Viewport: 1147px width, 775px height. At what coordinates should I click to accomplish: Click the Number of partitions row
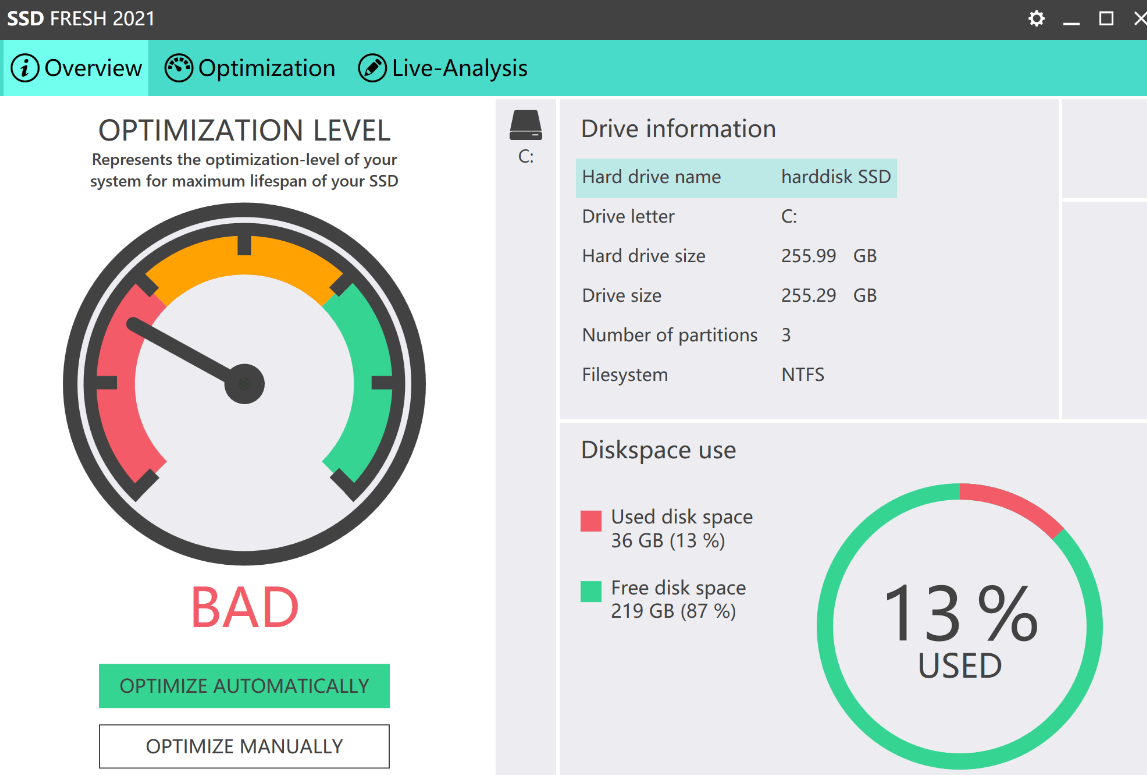pyautogui.click(x=700, y=335)
